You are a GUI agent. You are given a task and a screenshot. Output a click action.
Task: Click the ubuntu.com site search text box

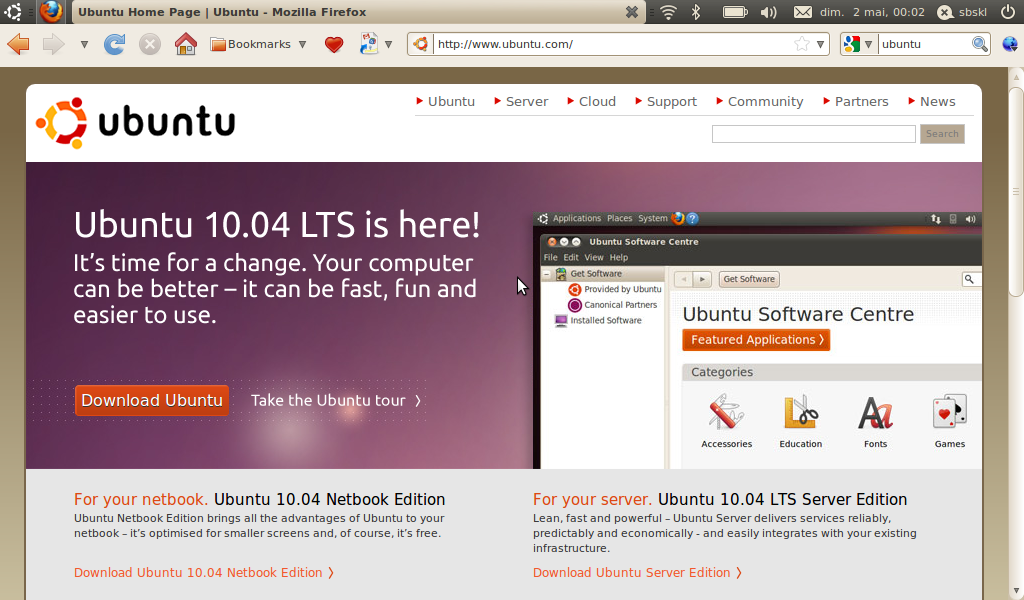(814, 134)
